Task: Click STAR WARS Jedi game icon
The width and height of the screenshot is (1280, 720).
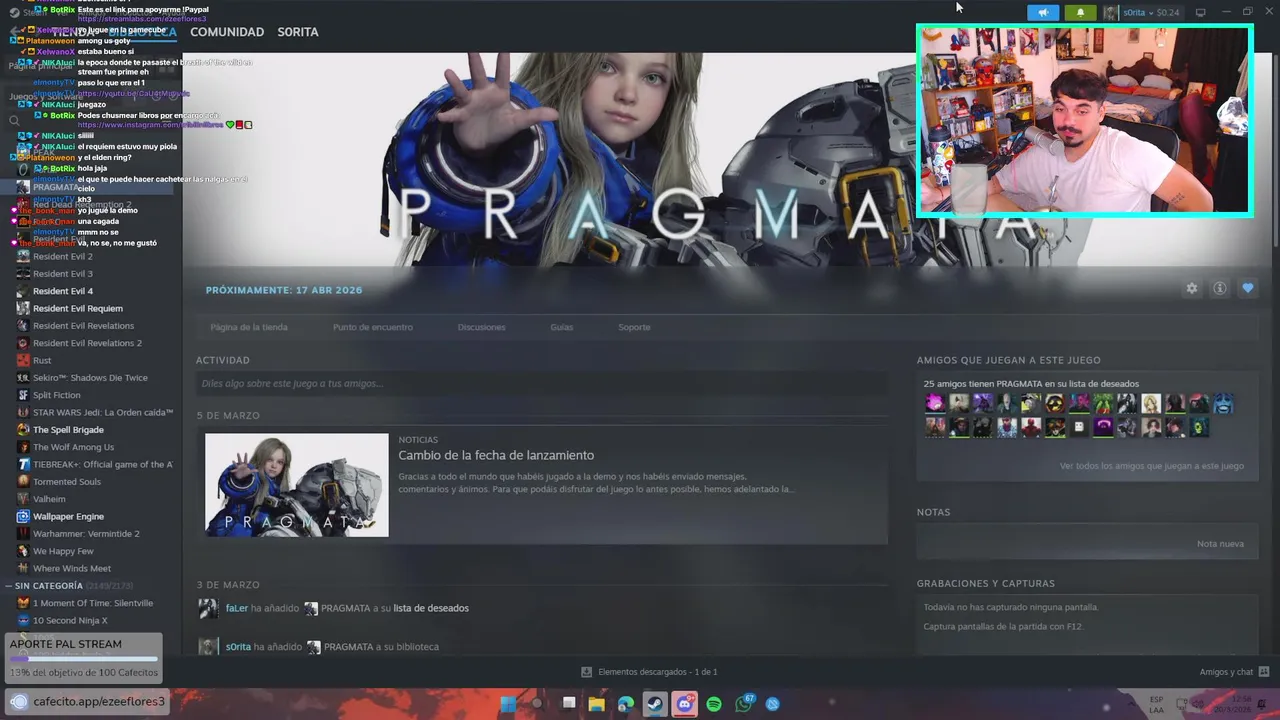Action: (23, 412)
